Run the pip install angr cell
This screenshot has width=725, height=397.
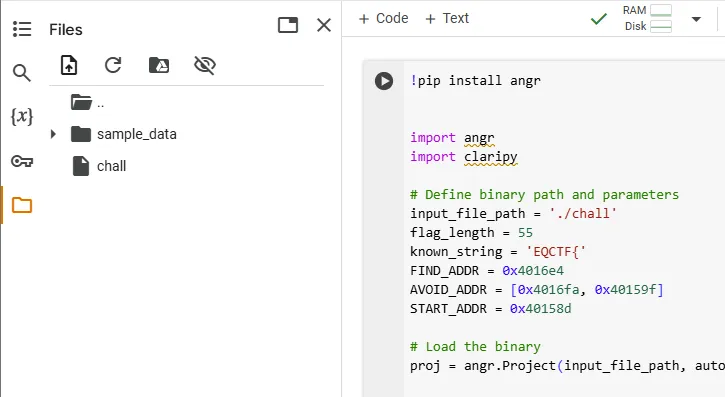click(384, 81)
